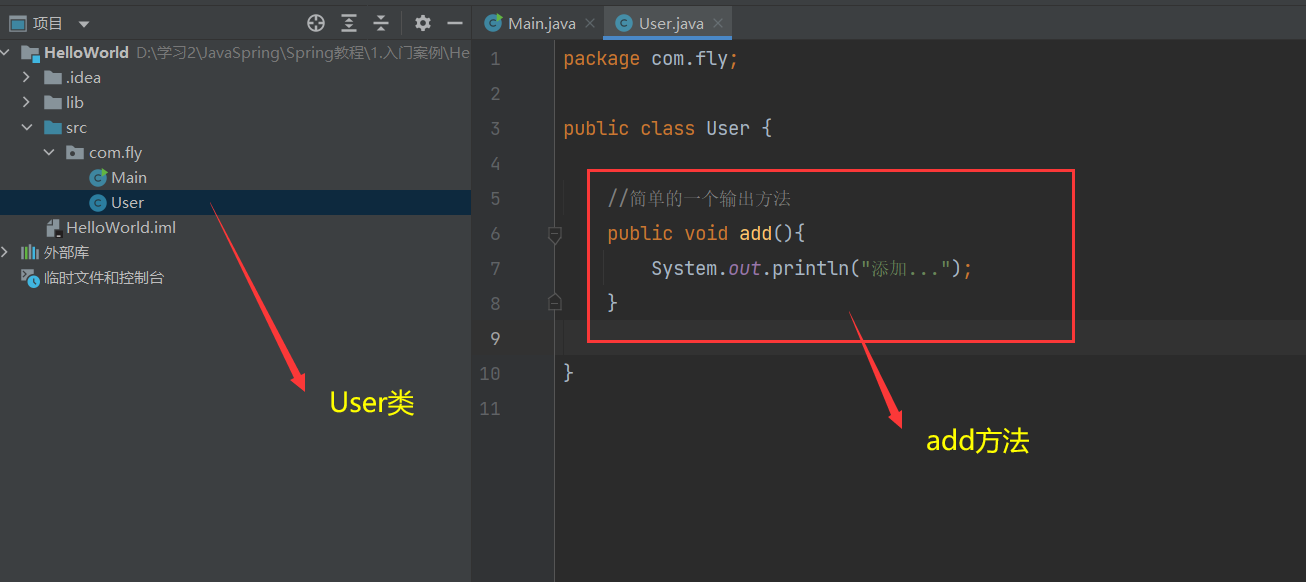Expand the 外部库 node

(7, 252)
